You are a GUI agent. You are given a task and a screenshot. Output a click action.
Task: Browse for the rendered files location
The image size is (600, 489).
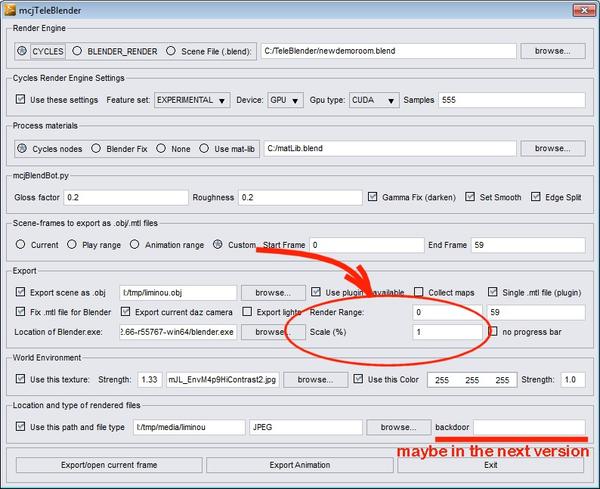pyautogui.click(x=399, y=427)
